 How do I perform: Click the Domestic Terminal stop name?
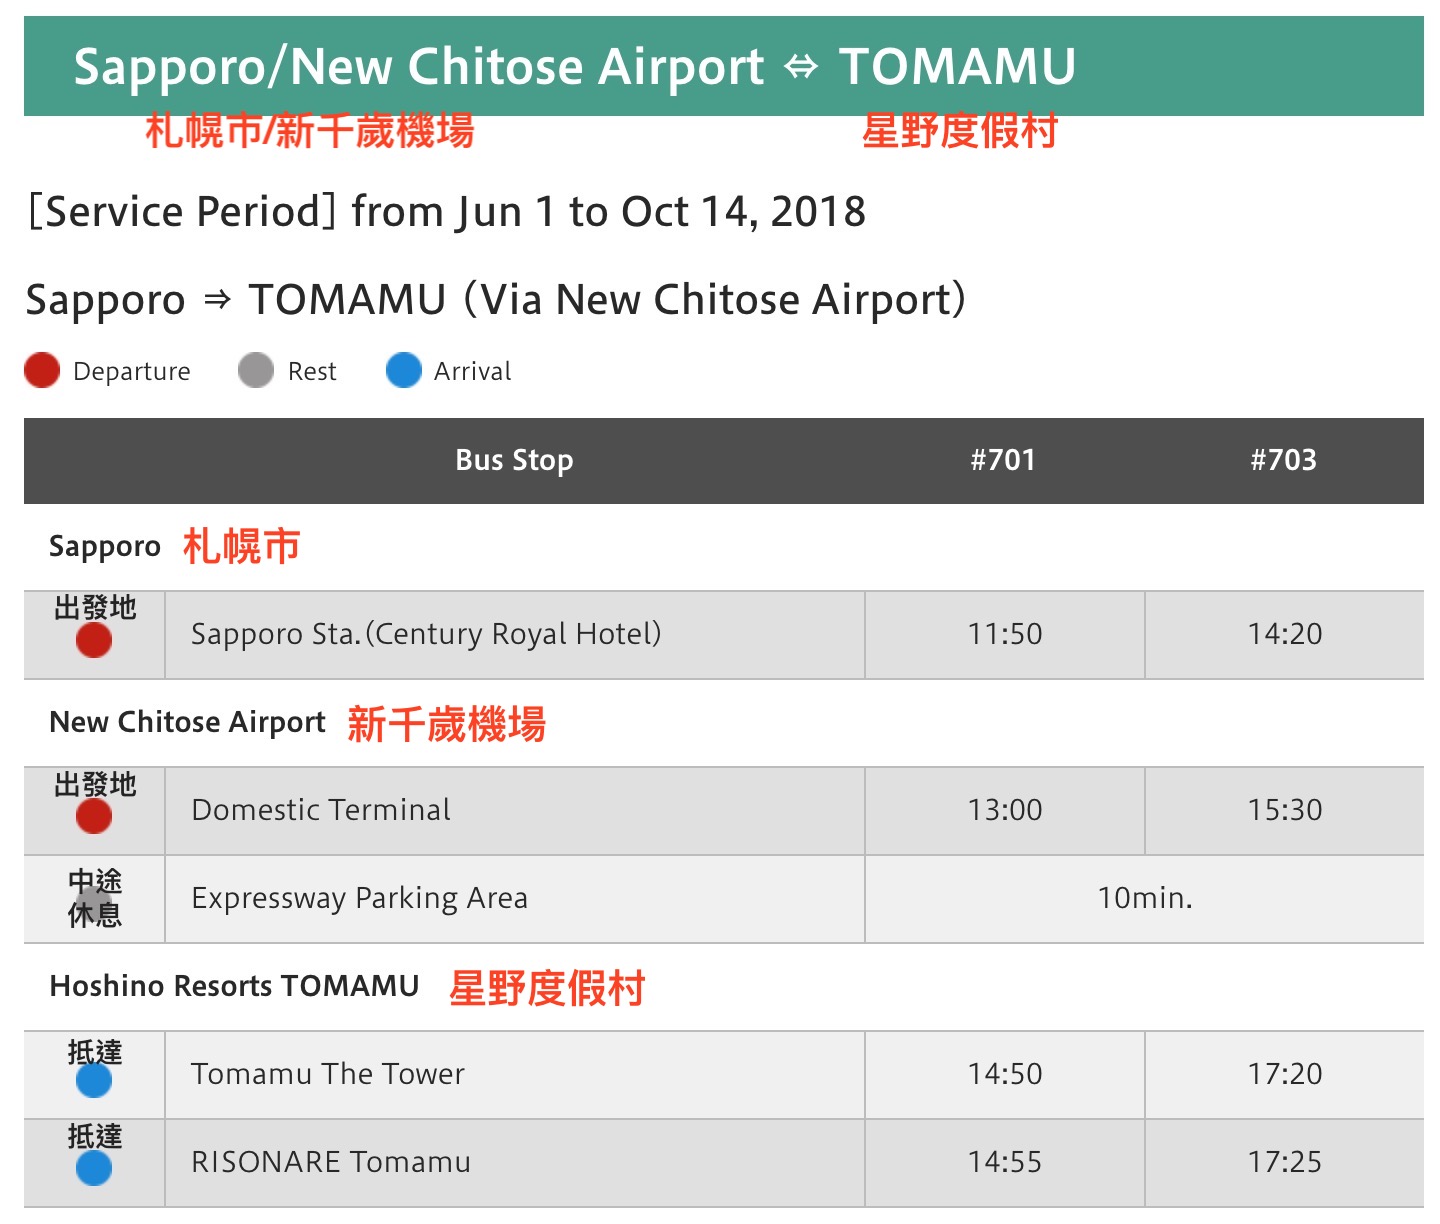[321, 810]
